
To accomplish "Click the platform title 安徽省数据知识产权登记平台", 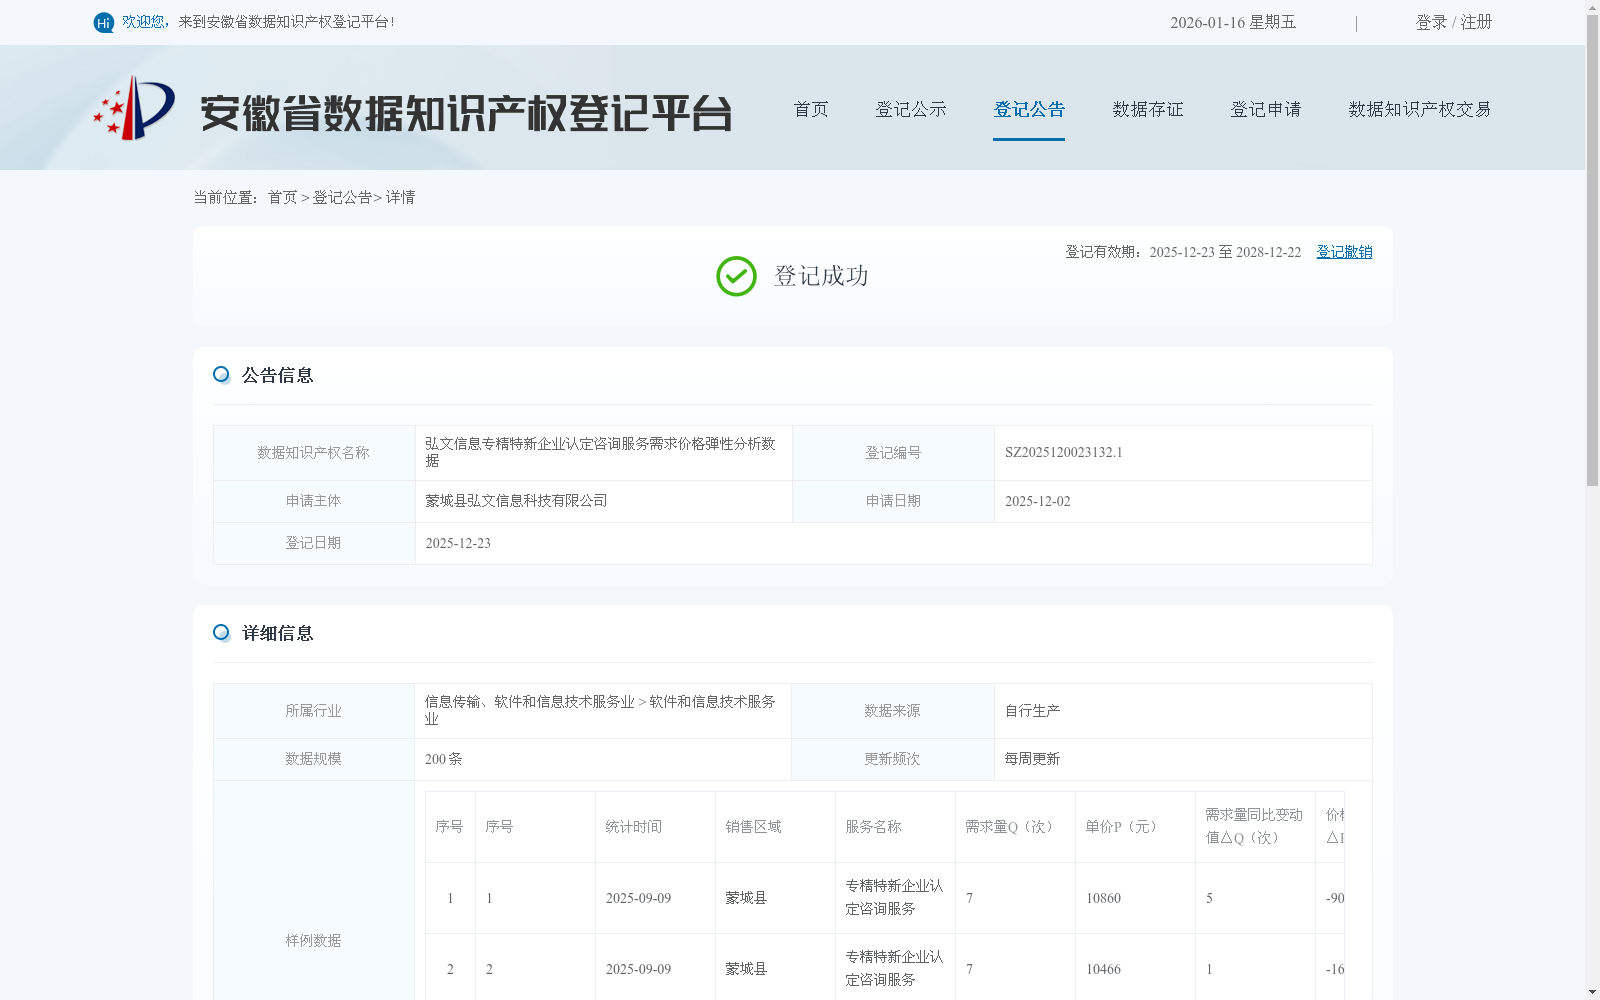I will click(466, 113).
